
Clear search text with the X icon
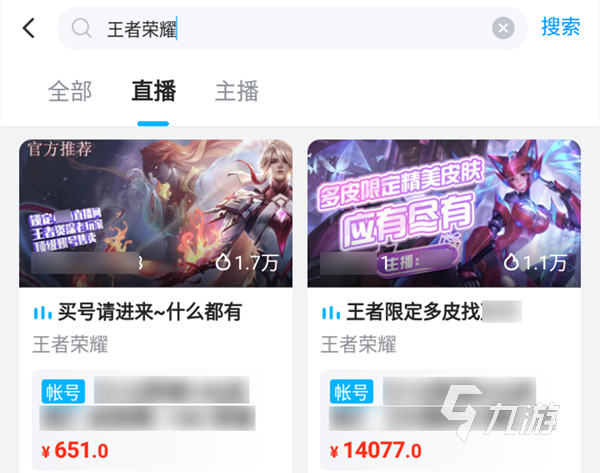[x=503, y=28]
